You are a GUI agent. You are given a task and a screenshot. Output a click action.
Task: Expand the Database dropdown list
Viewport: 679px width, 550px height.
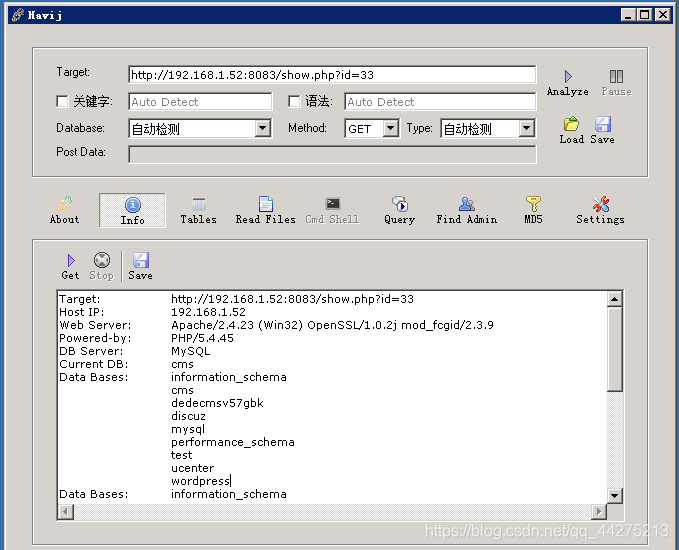coord(262,128)
